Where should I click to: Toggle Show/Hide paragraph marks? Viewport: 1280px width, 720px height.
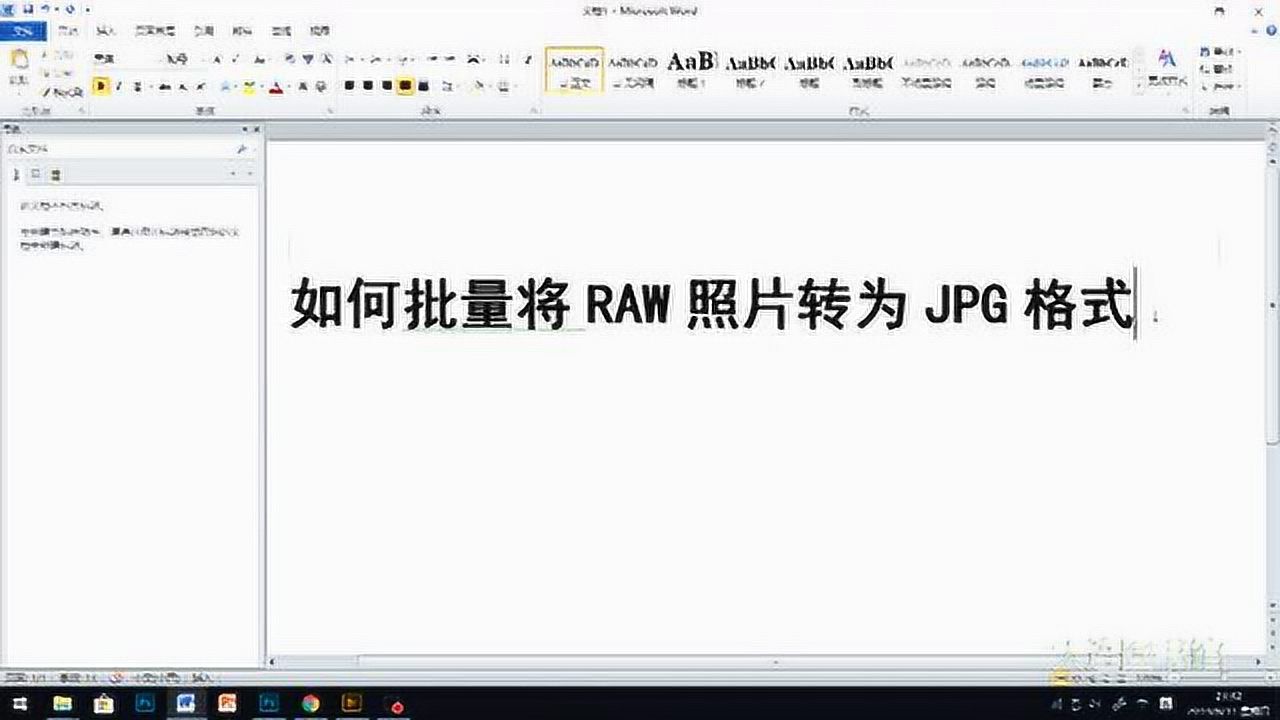527,59
